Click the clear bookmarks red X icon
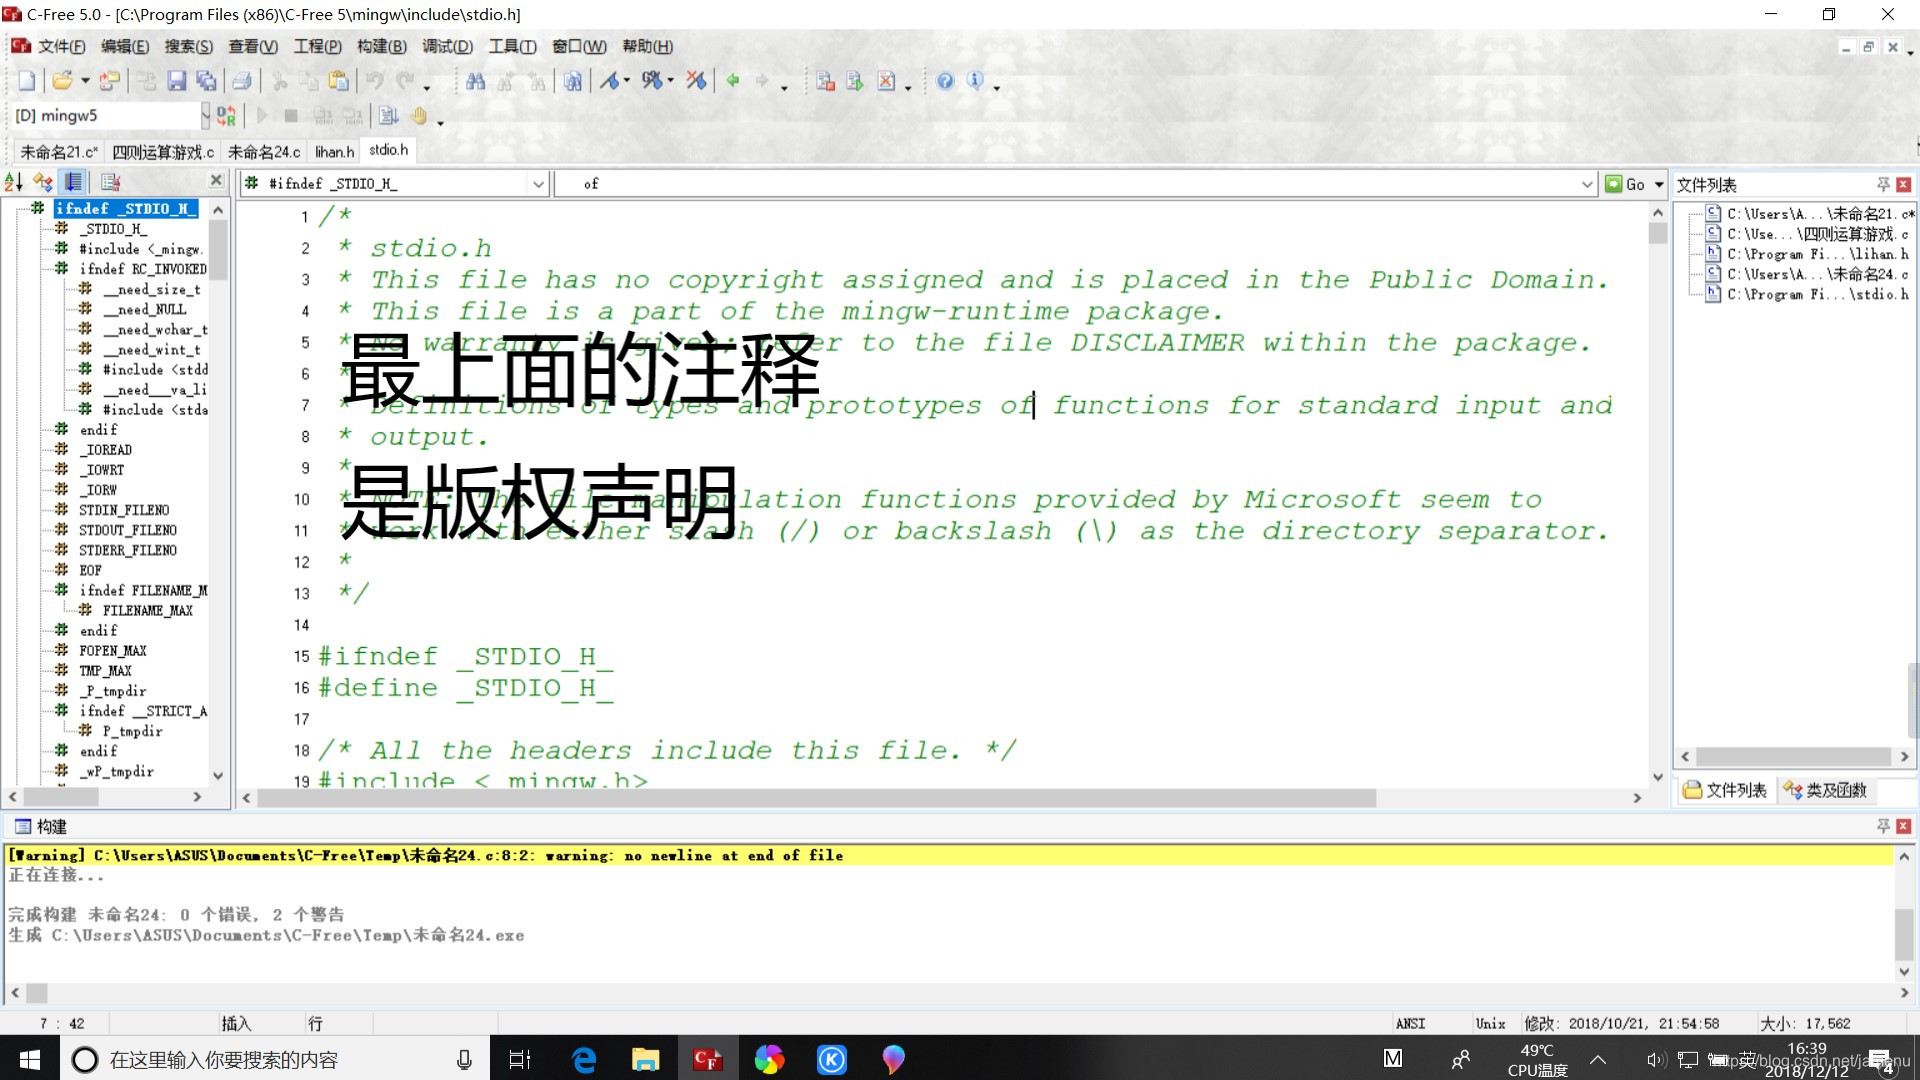 point(696,81)
